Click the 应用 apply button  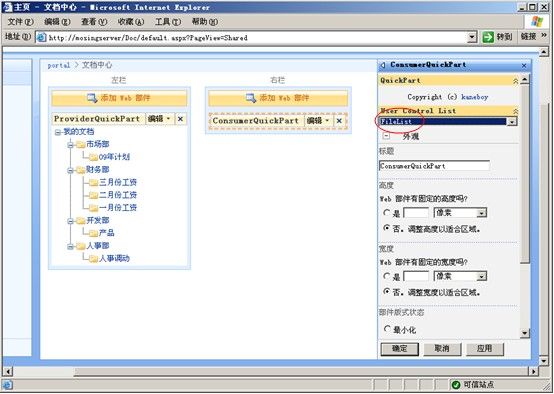484,349
